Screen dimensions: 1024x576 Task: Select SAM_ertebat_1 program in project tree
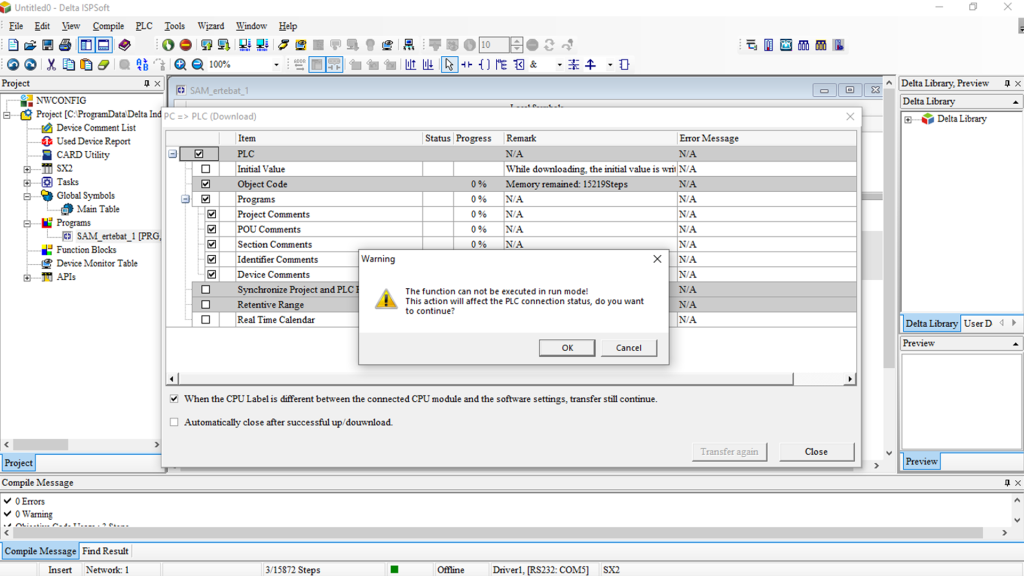[x=118, y=236]
